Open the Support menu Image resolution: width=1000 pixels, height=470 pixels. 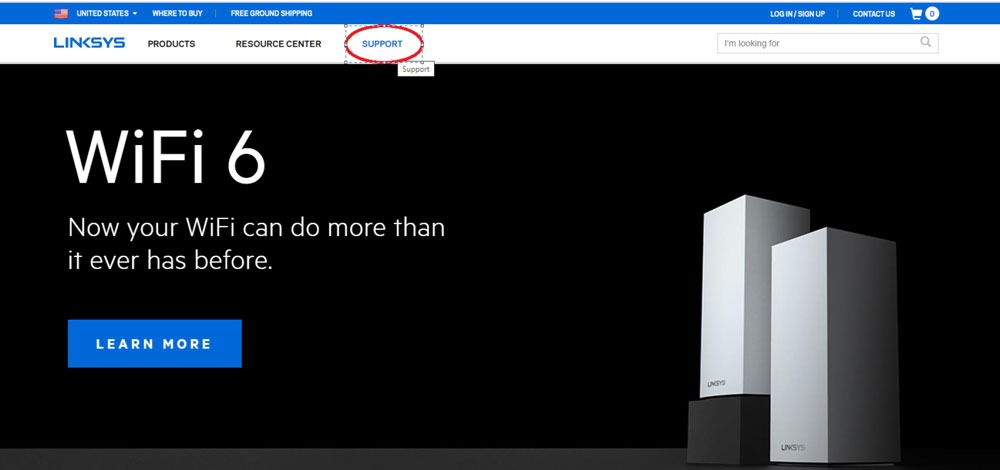click(x=383, y=44)
